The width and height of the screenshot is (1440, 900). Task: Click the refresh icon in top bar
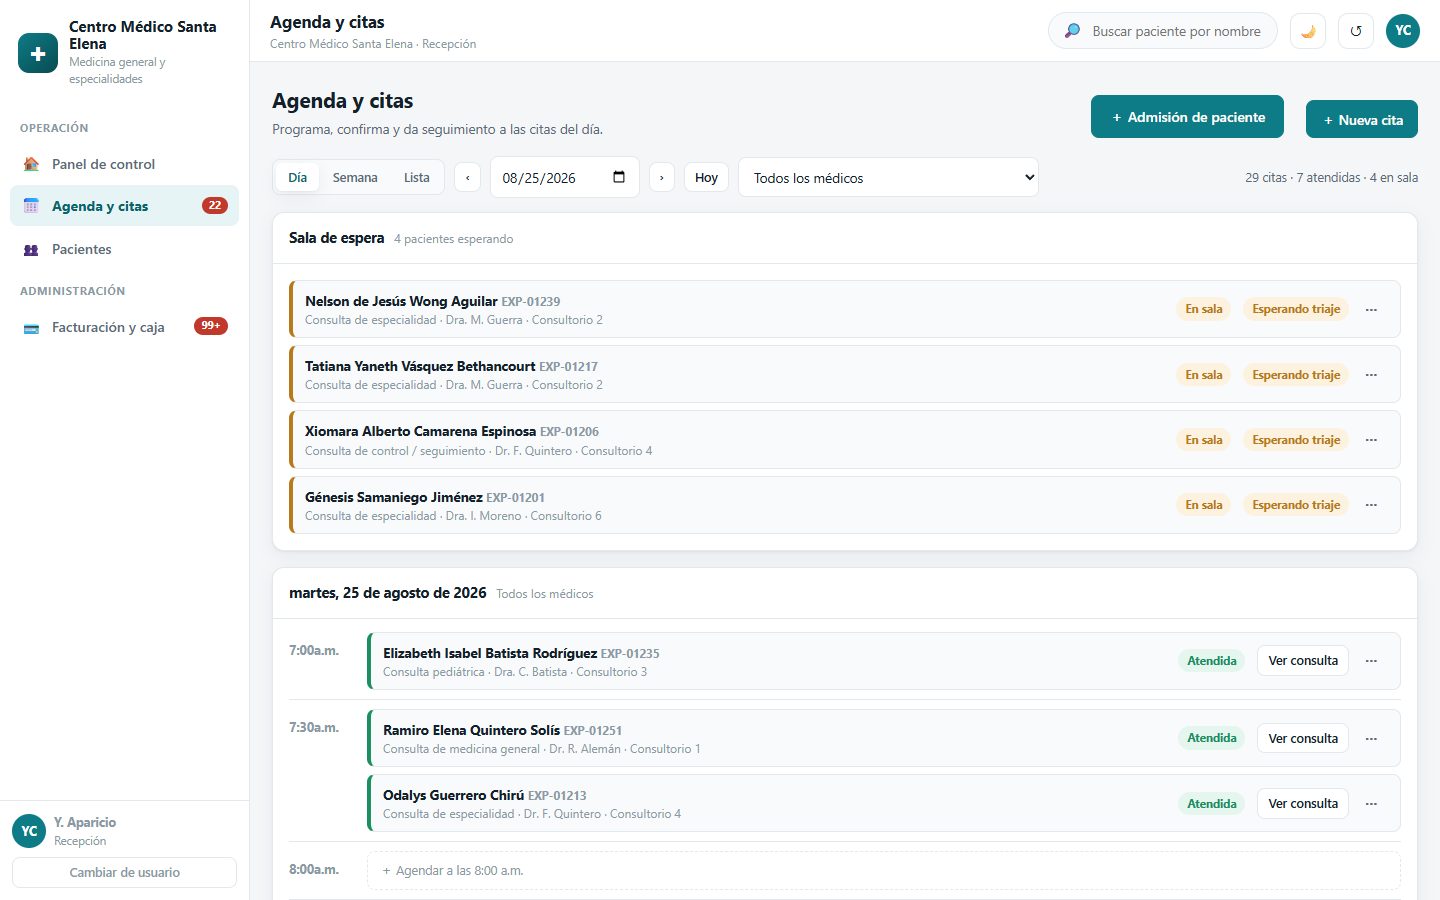click(1356, 31)
